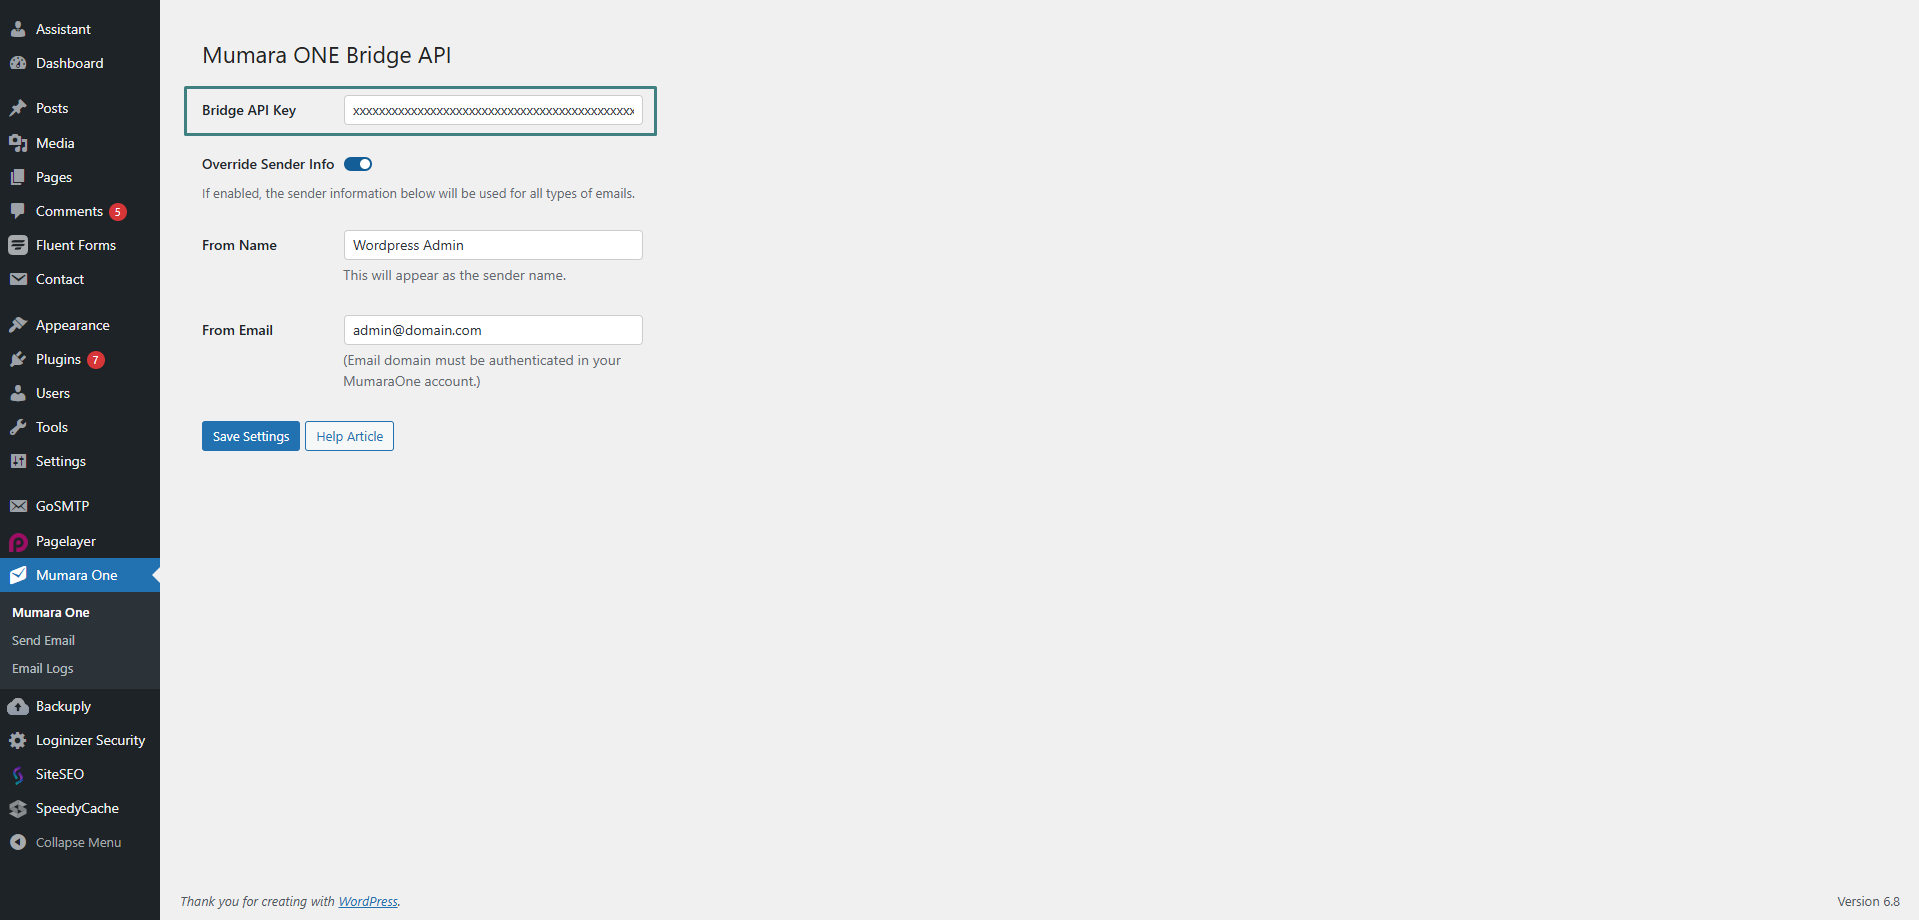Click the Contact envelope icon

click(18, 279)
